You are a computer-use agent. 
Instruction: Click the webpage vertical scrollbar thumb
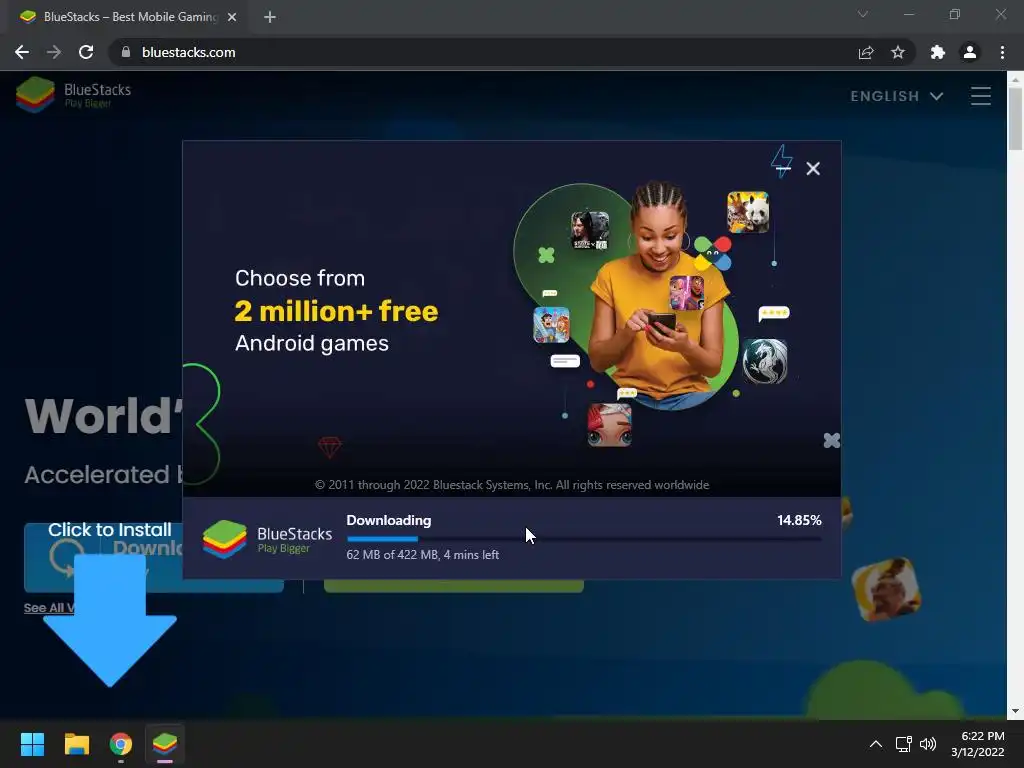pyautogui.click(x=1015, y=118)
